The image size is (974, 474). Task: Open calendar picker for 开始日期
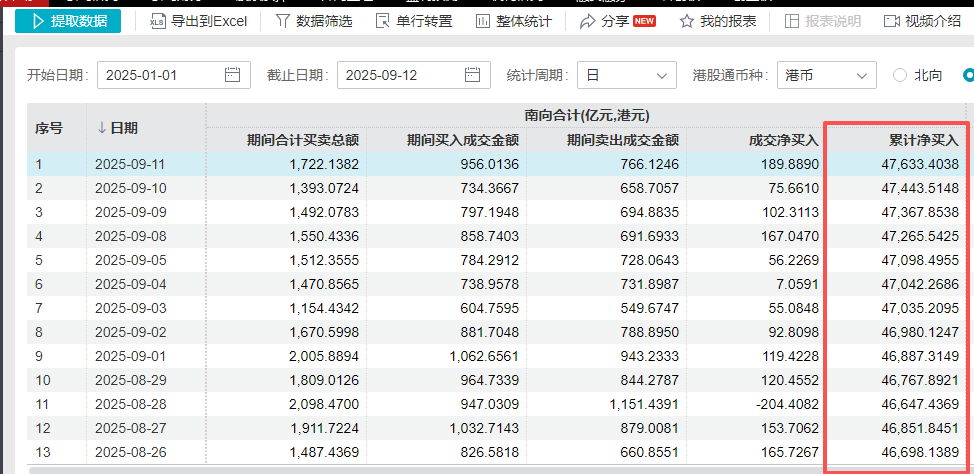coord(232,75)
